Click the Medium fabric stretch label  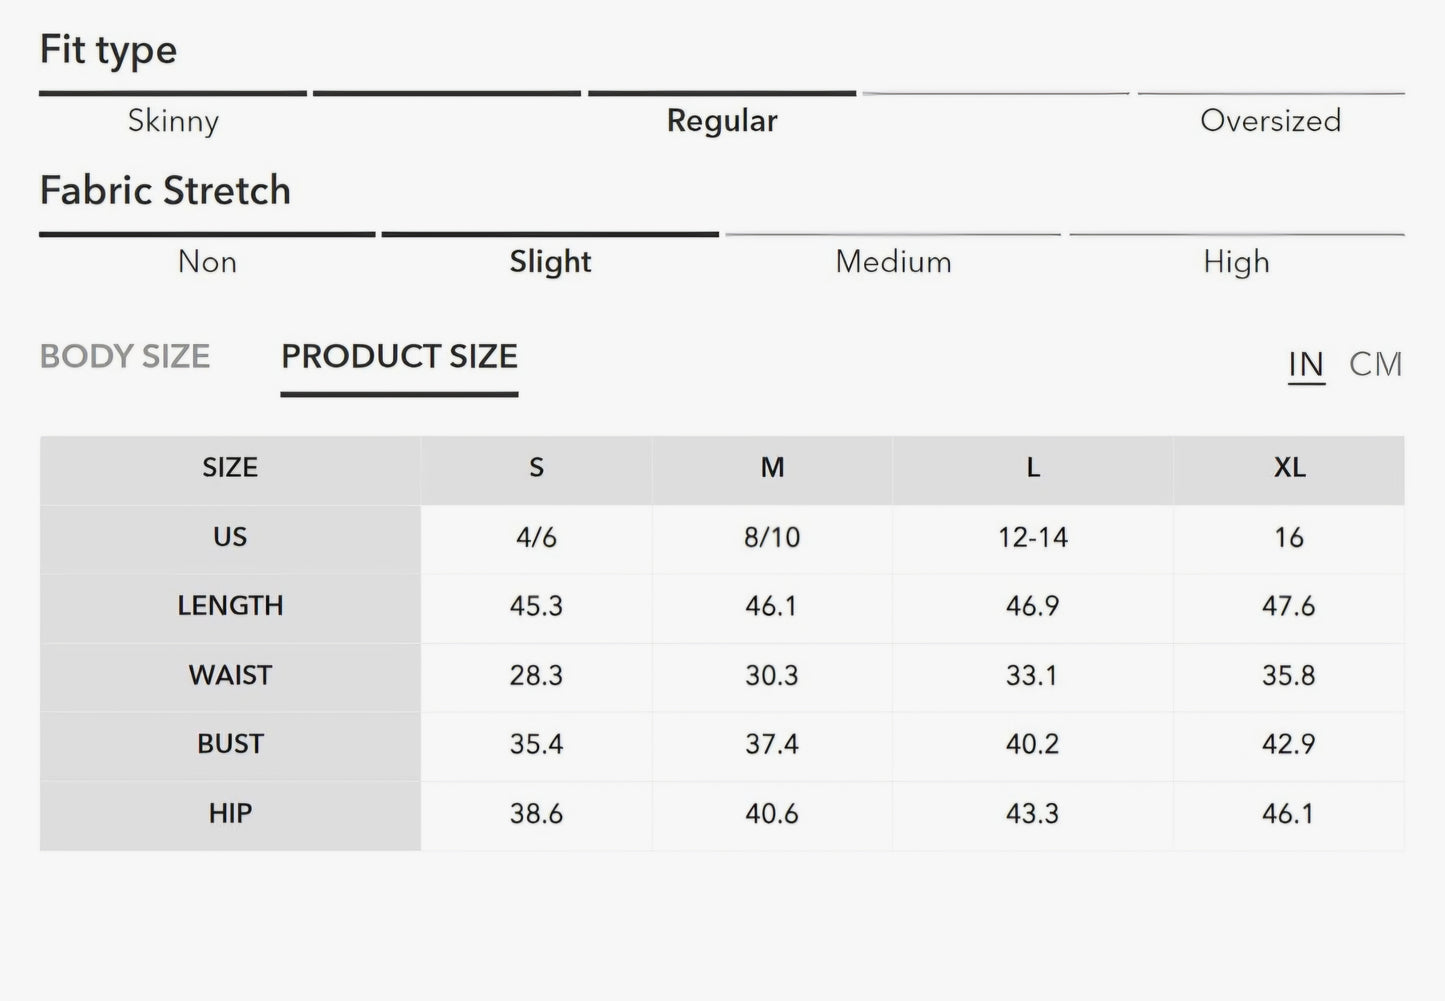click(x=893, y=262)
